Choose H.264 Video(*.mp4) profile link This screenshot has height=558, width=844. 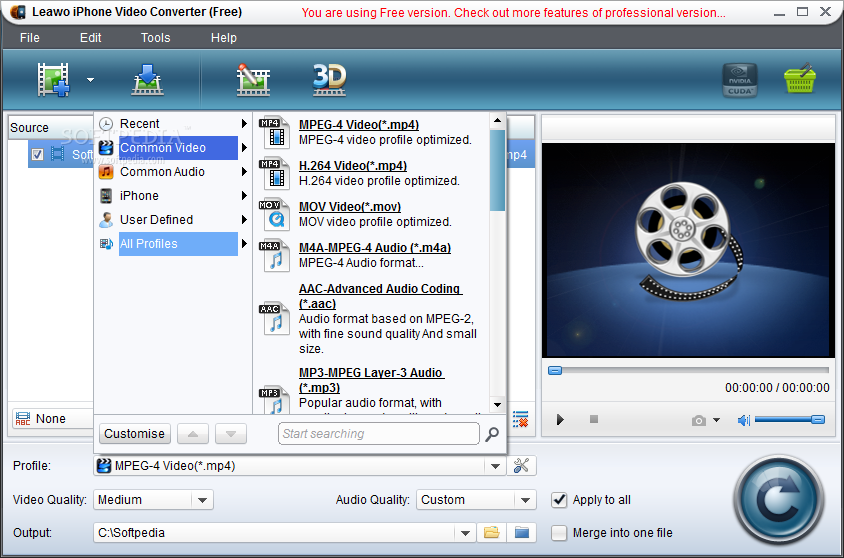pyautogui.click(x=353, y=166)
